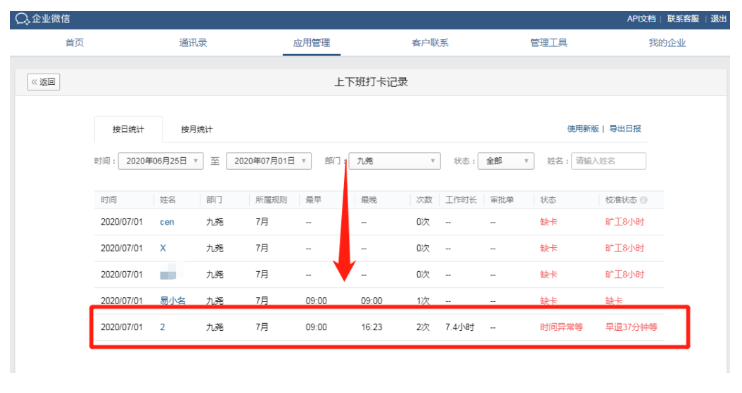Open employee name link cen
The image size is (742, 393).
click(x=167, y=222)
